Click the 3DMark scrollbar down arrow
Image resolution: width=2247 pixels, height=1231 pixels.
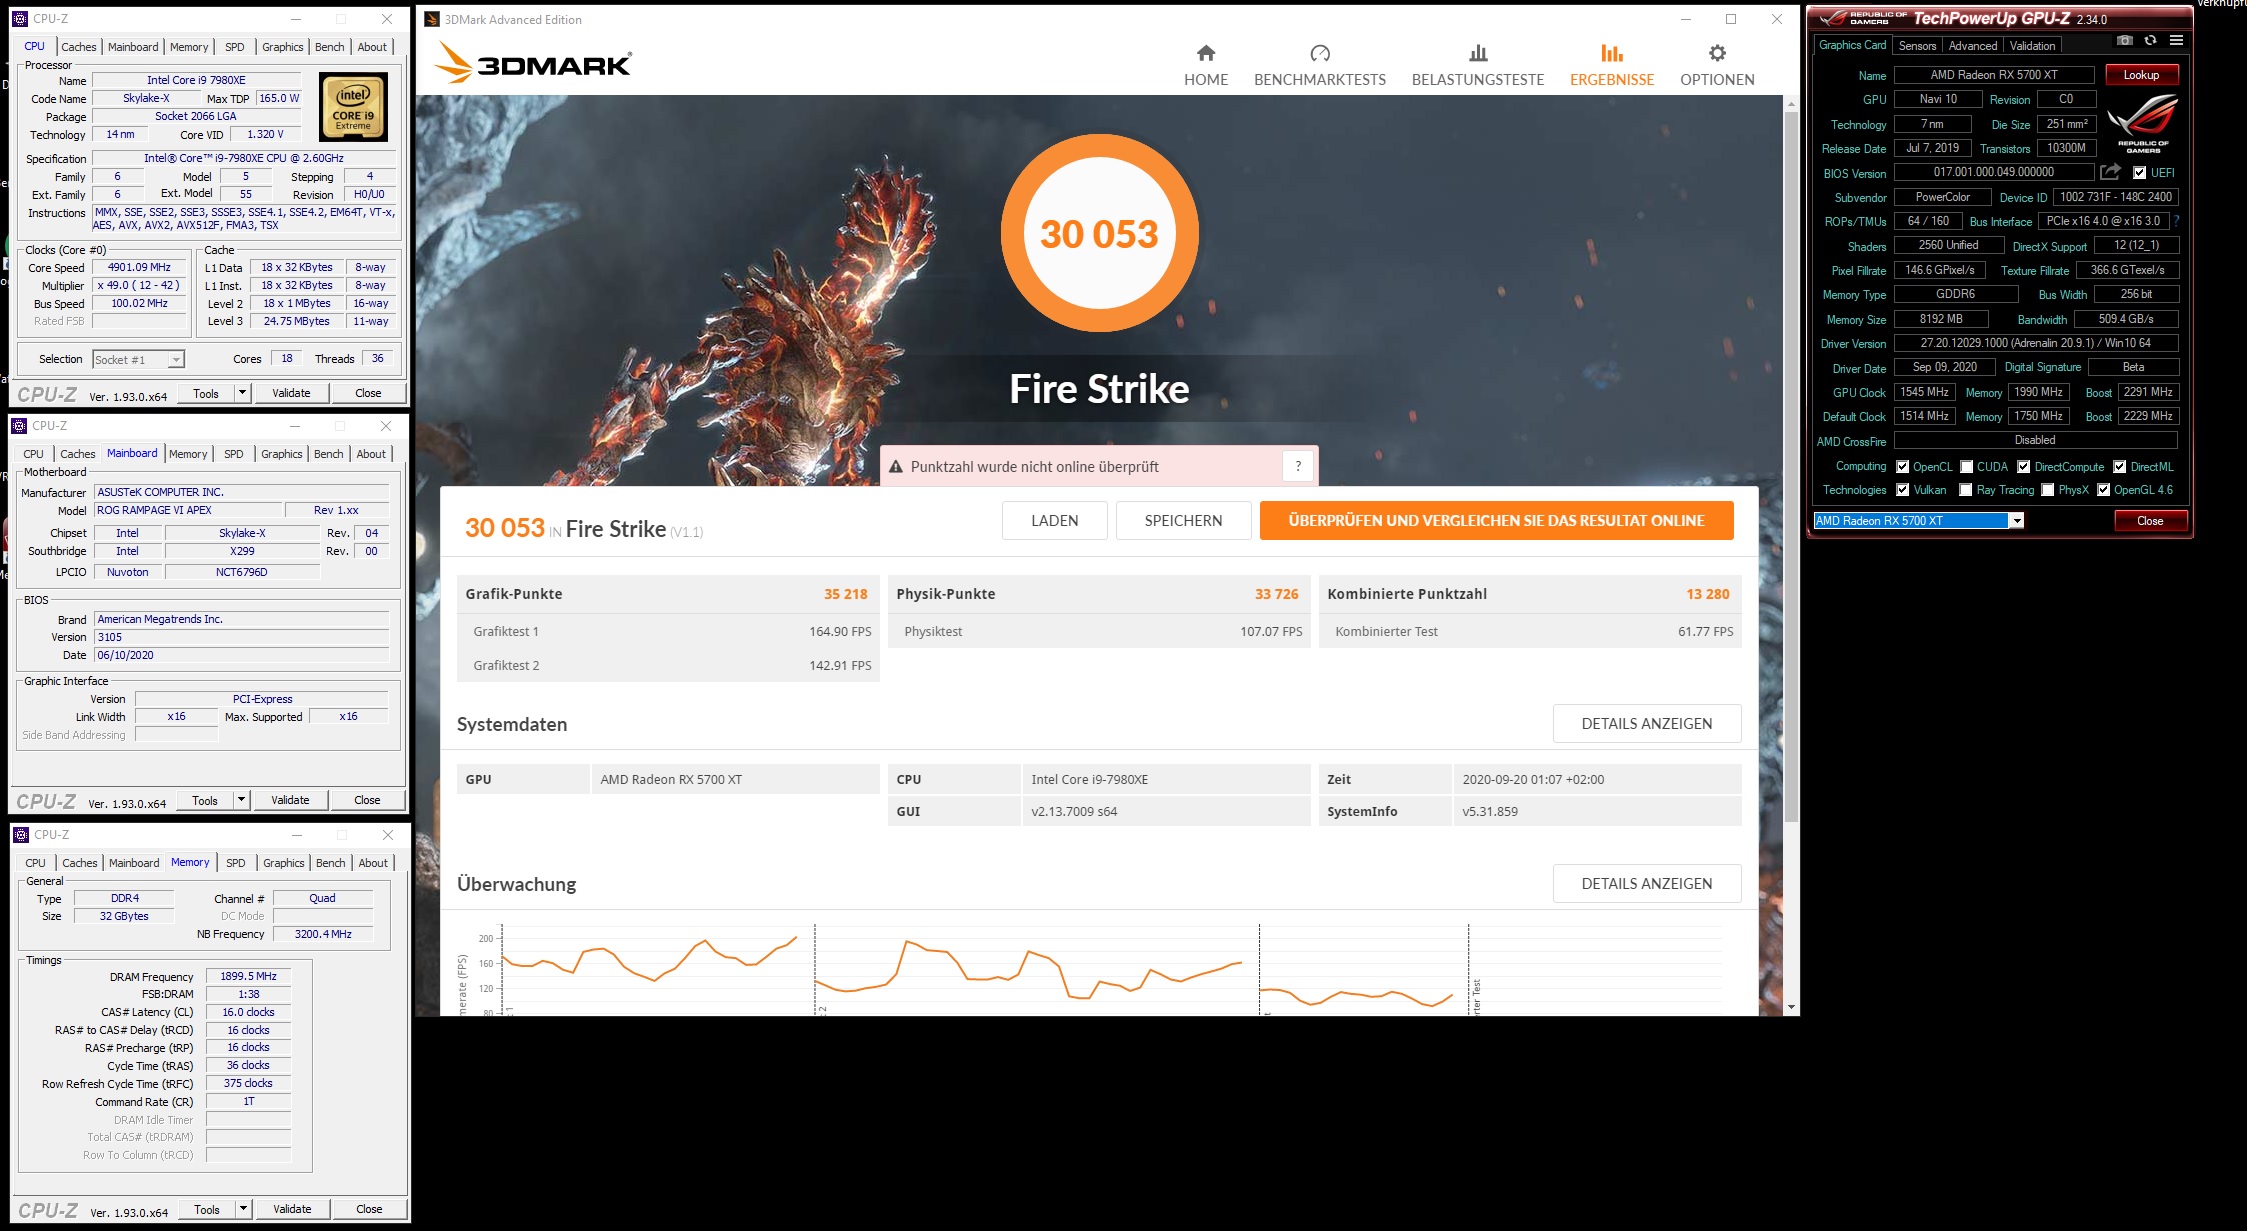1790,1007
